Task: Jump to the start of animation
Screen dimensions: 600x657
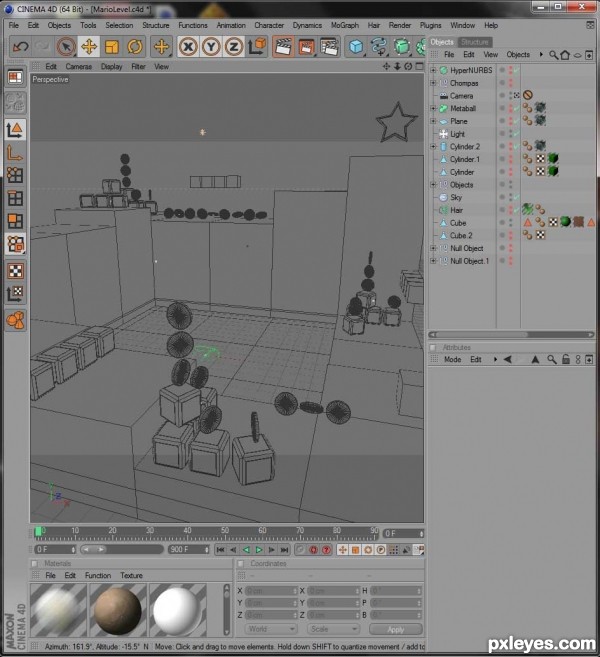Action: [220, 550]
